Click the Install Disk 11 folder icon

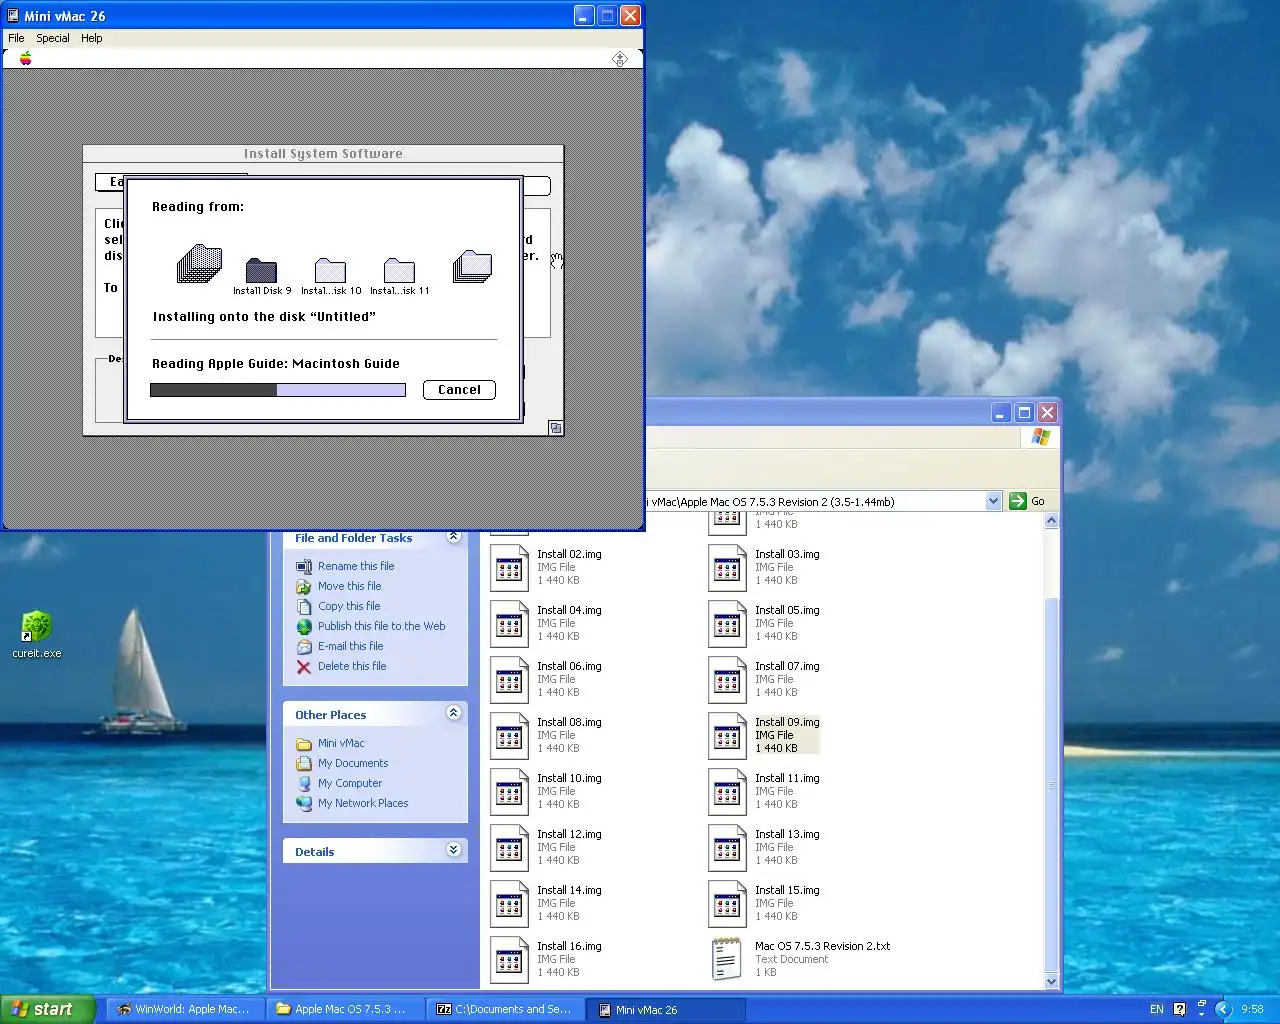399,270
